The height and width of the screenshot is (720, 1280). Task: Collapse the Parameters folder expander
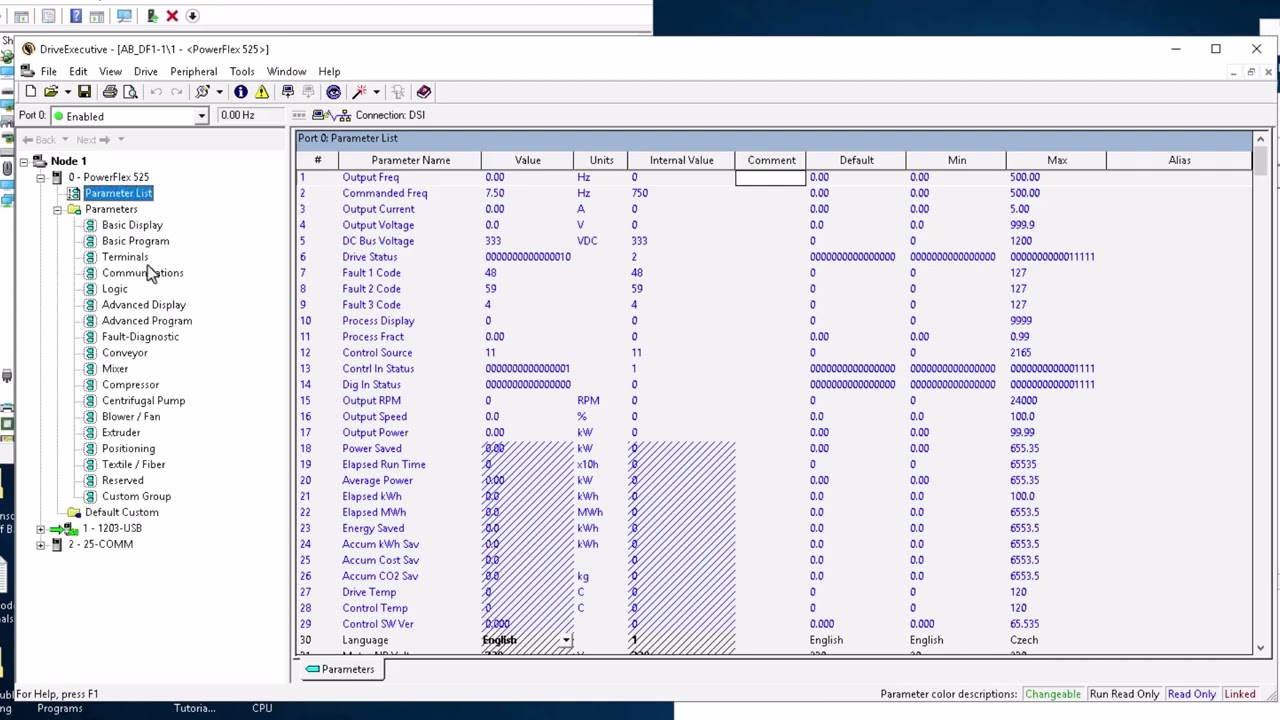58,209
